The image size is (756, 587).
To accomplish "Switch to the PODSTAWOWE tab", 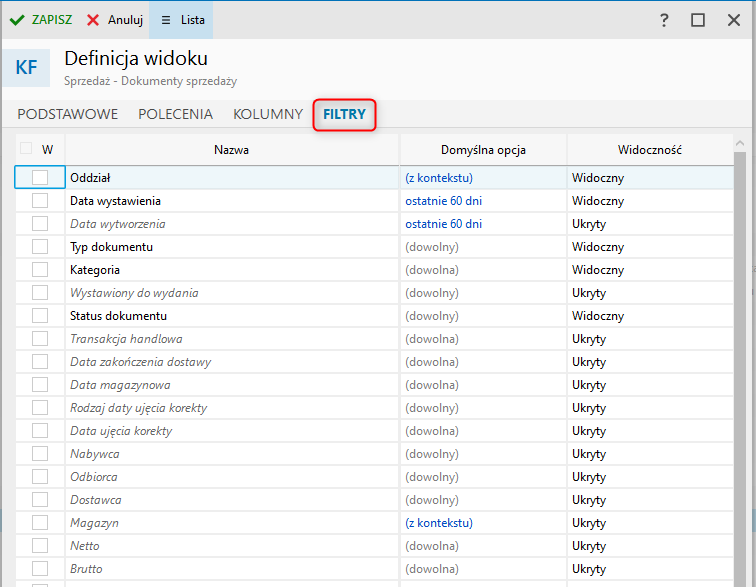I will coord(68,114).
